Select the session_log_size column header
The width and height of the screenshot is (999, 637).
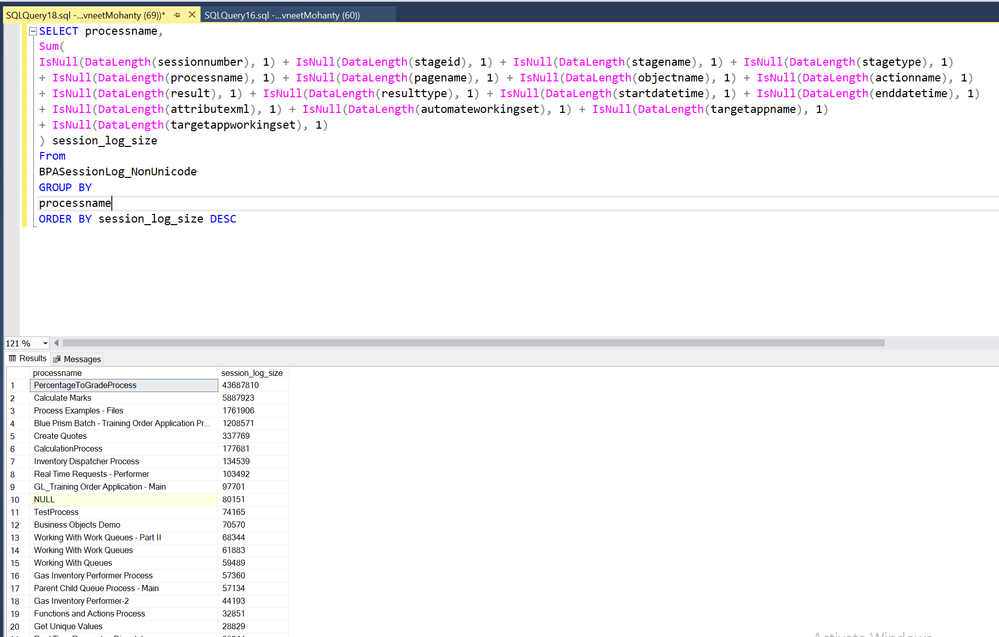(x=252, y=373)
